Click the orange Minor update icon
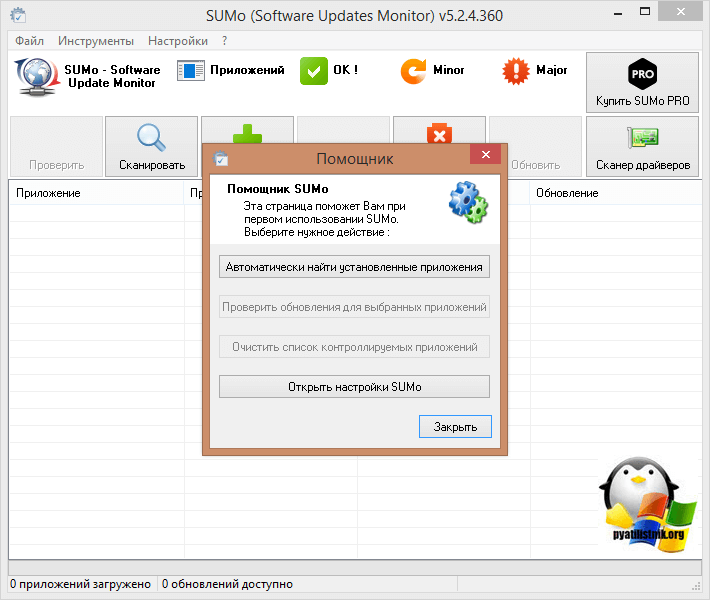Viewport: 710px width, 600px height. (x=413, y=71)
